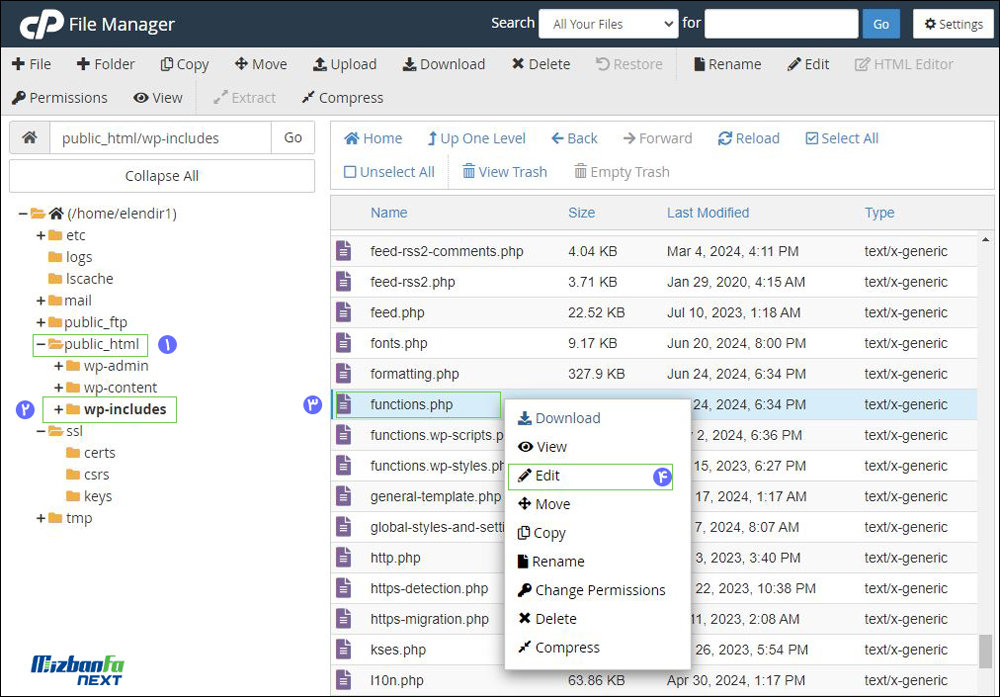
Task: Click View Trash
Action: pyautogui.click(x=504, y=172)
